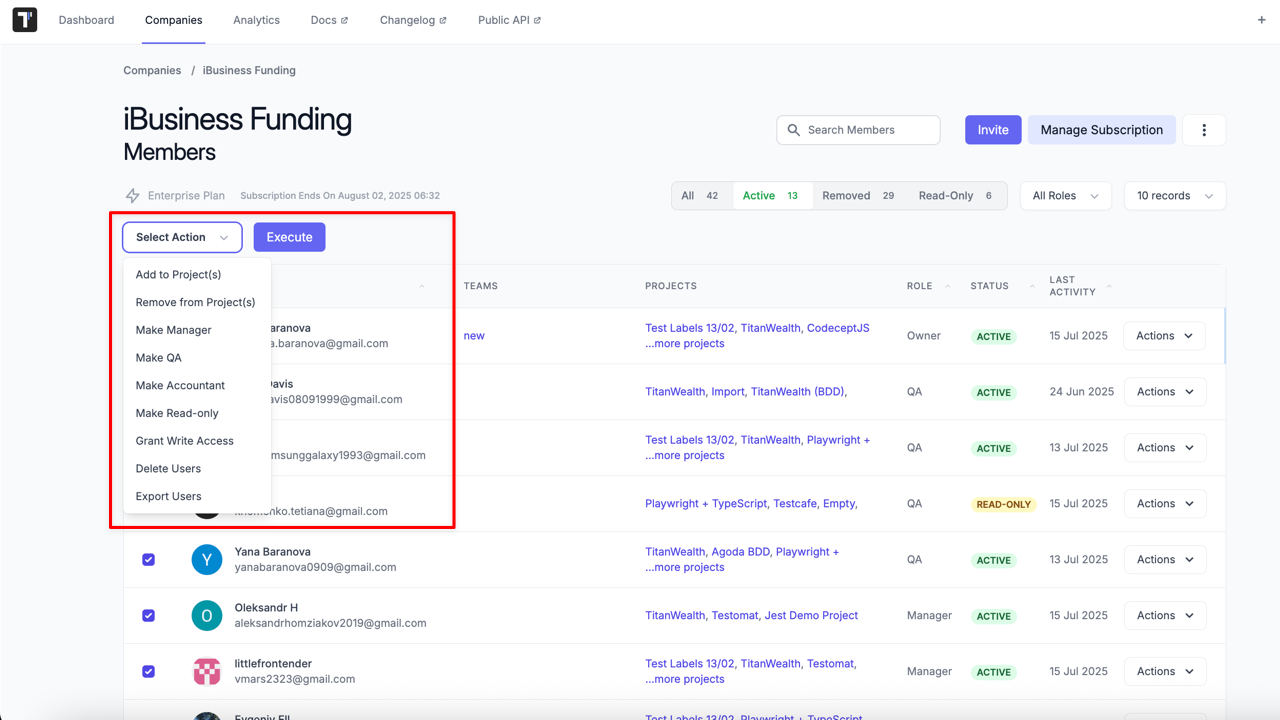This screenshot has width=1280, height=720.
Task: Click littlefrontender's pixel avatar
Action: [207, 672]
